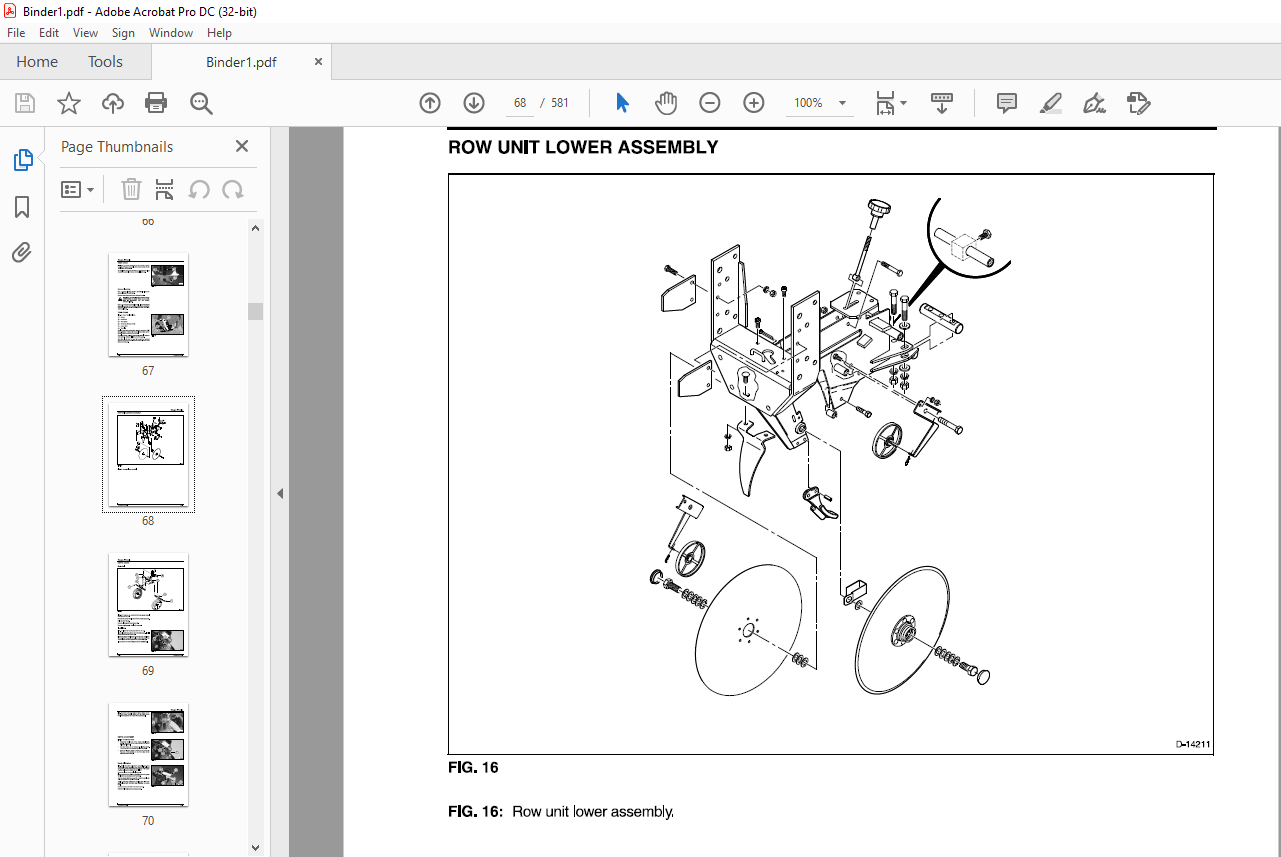This screenshot has height=857, width=1281.
Task: Click the ROW UNIT LOWER ASSEMBLY heading
Action: [583, 147]
